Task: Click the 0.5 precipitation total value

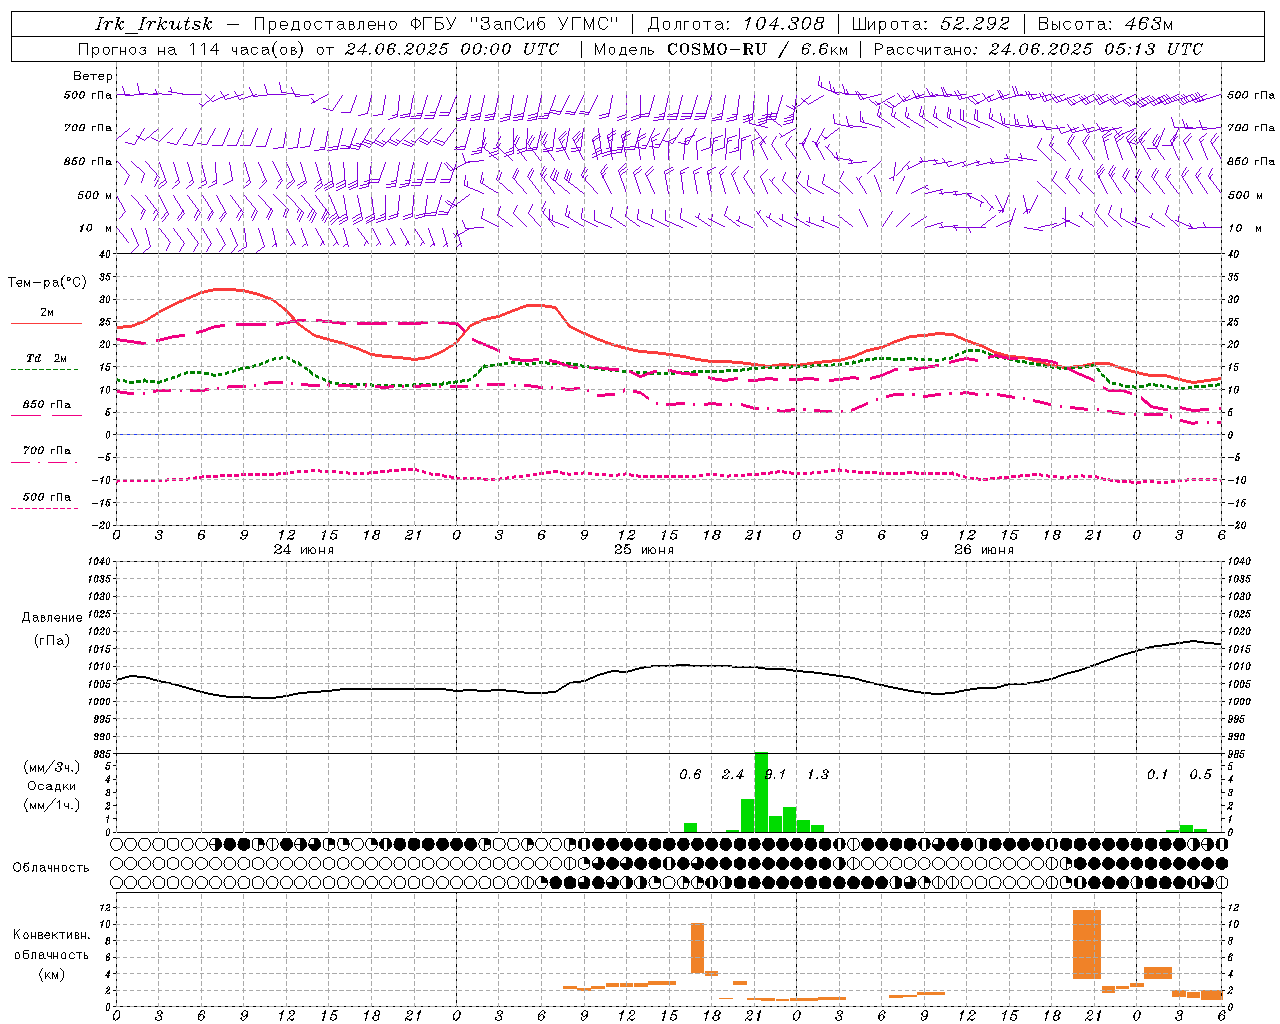Action: (1200, 774)
